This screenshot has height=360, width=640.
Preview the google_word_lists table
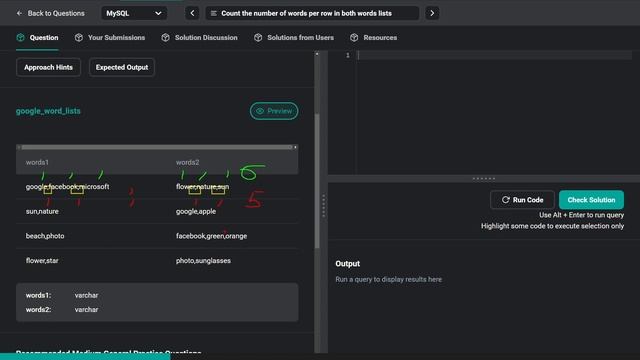pos(274,111)
